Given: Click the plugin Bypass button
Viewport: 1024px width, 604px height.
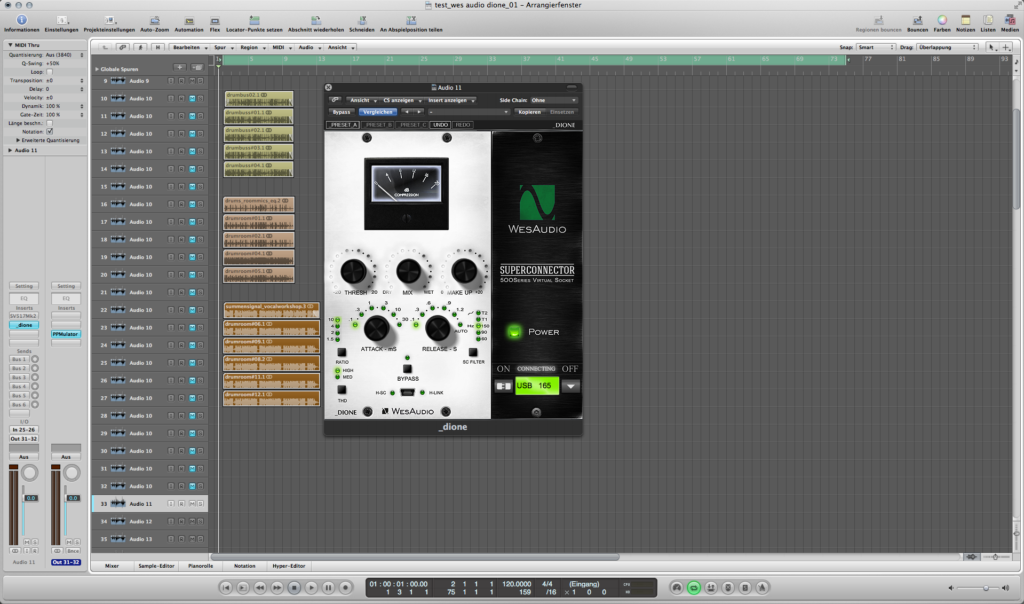Looking at the screenshot, I should pyautogui.click(x=341, y=112).
